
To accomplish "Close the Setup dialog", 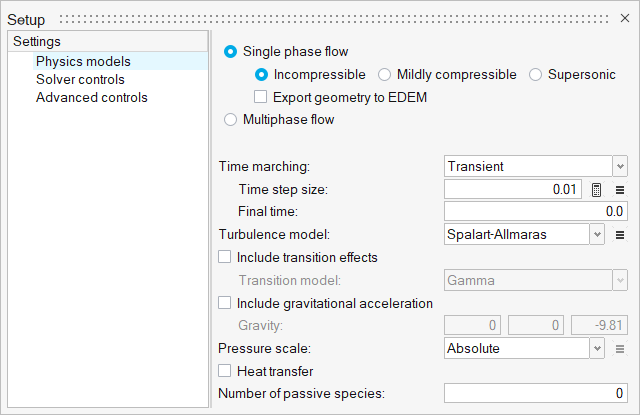I will click(624, 18).
